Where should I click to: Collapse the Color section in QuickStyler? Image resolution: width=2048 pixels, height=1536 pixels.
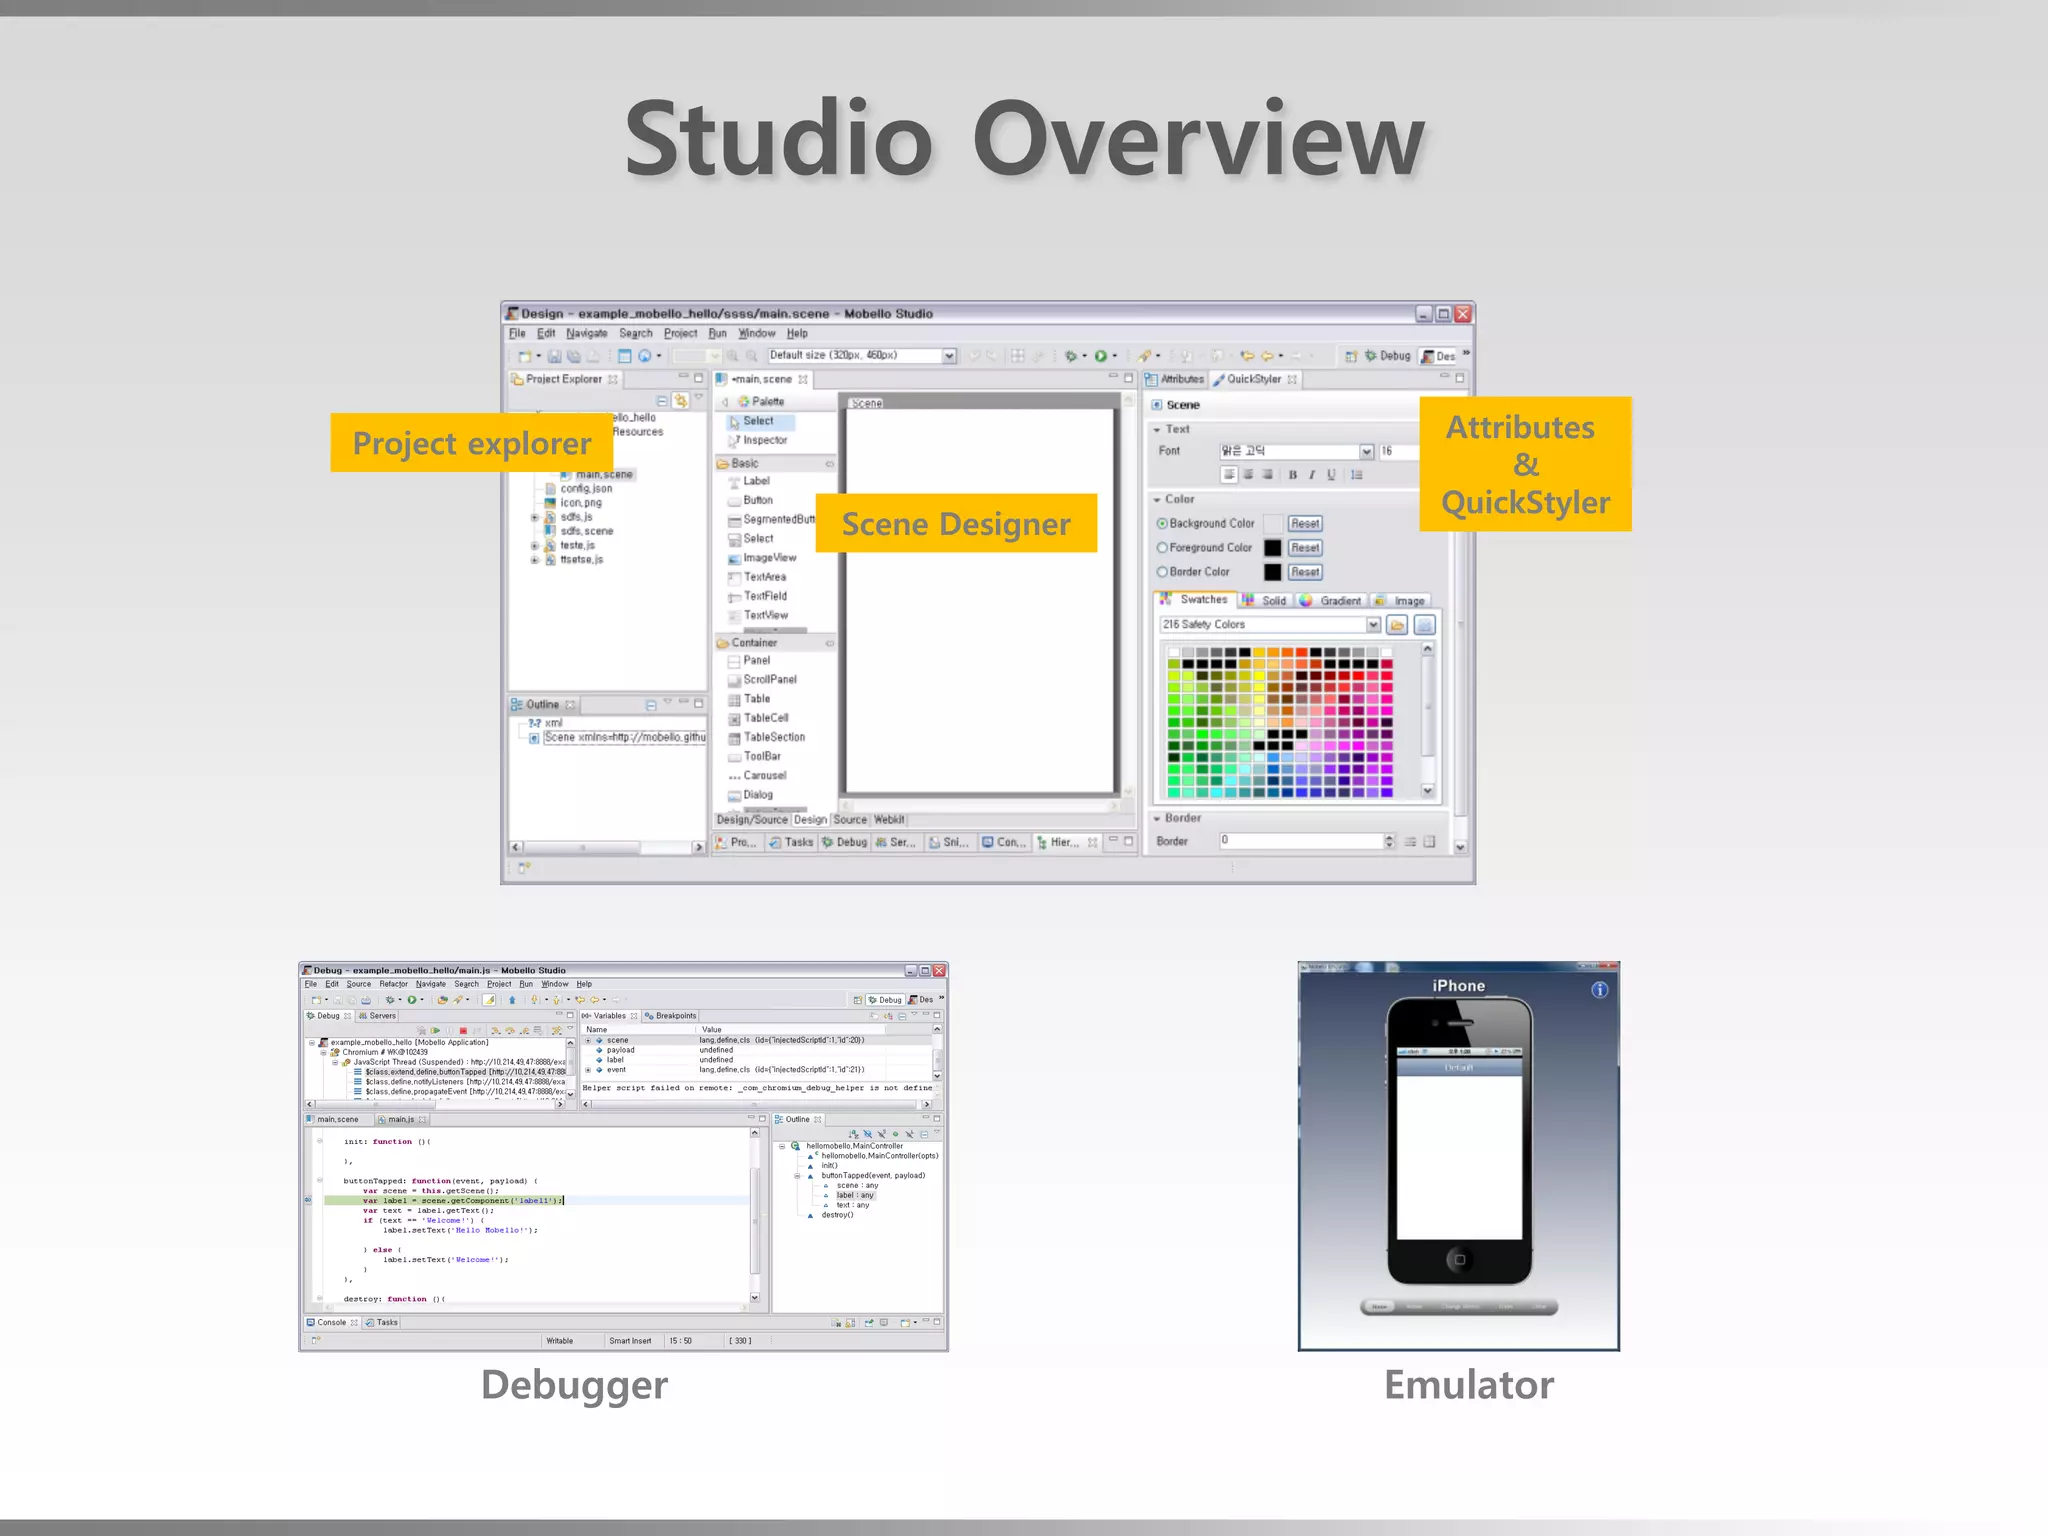click(x=1157, y=499)
